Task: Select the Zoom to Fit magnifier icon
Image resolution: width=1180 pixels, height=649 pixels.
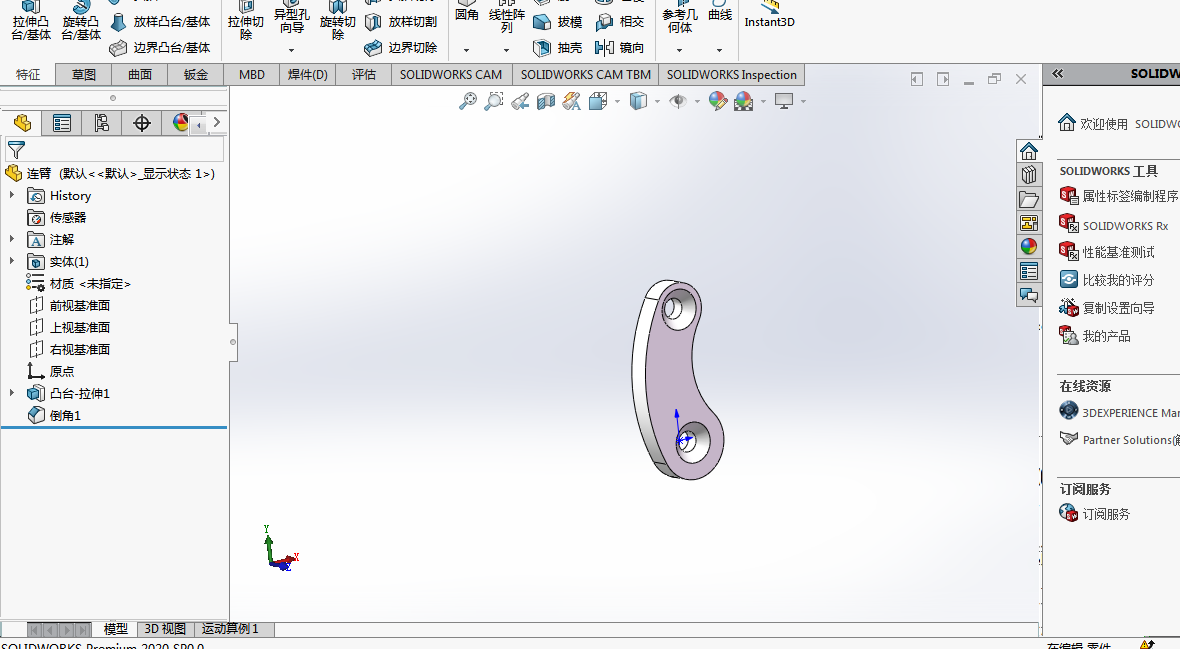Action: tap(467, 101)
